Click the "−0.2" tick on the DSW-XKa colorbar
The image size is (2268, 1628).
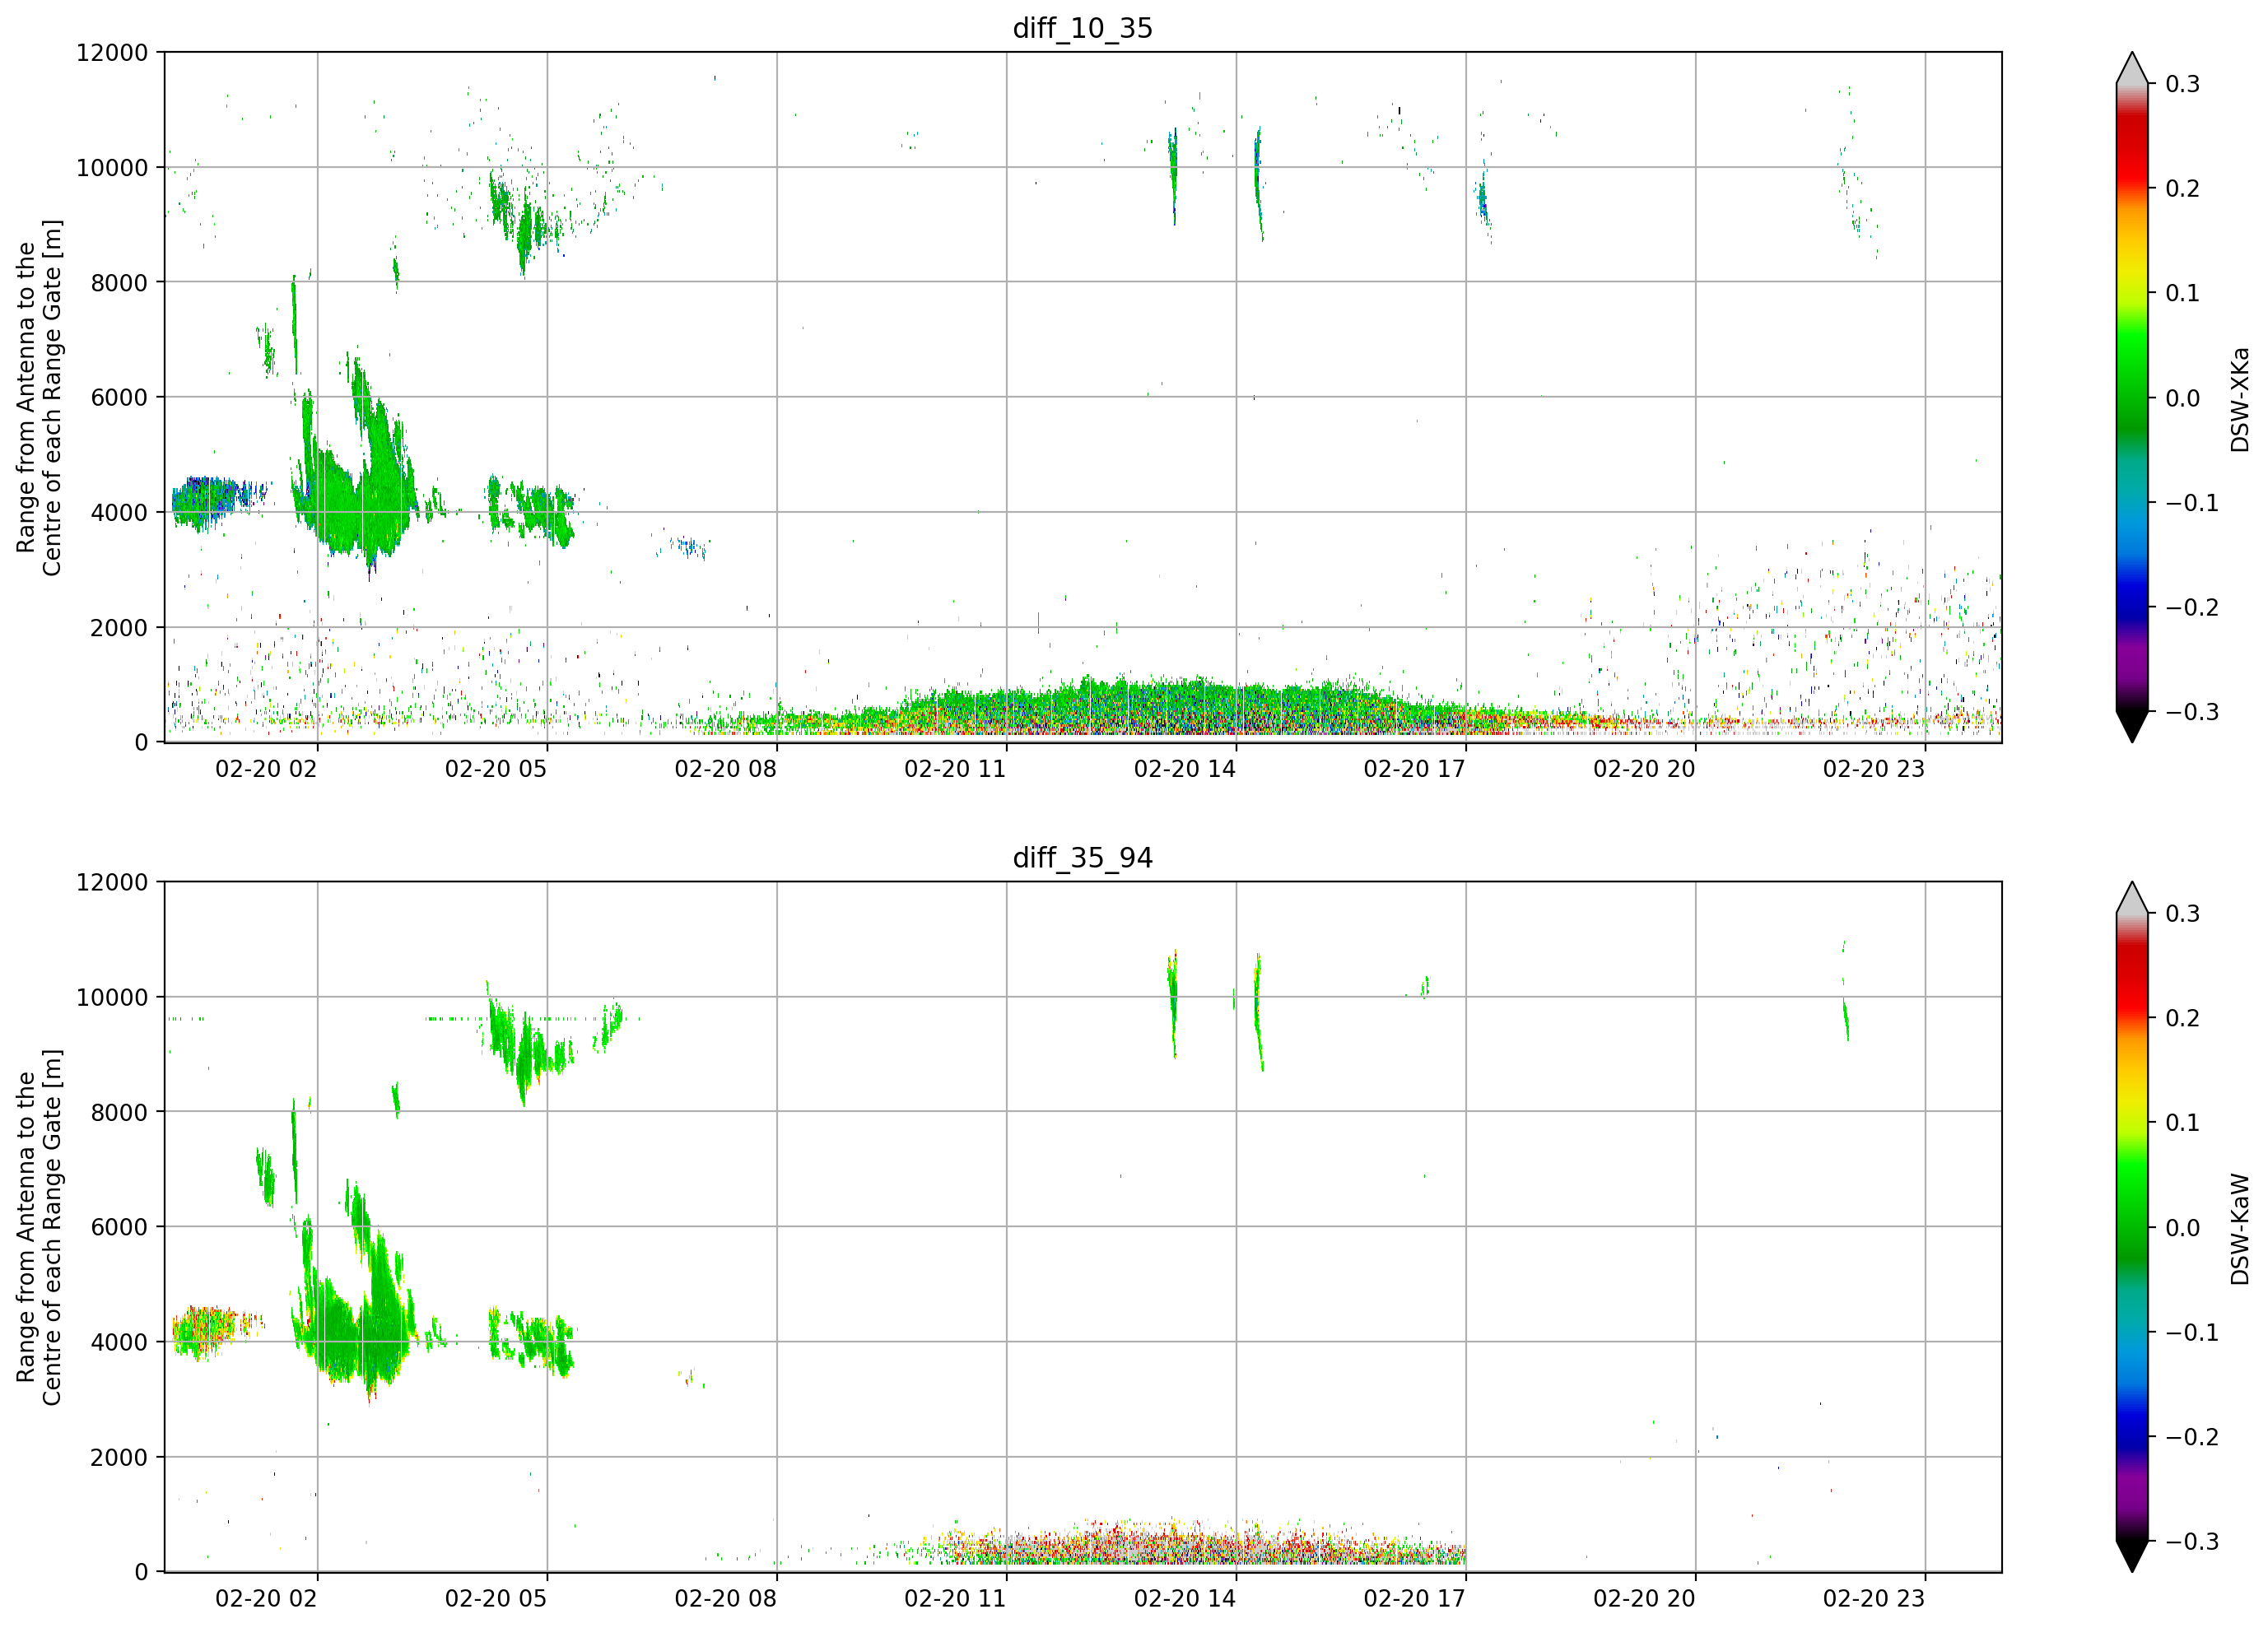pos(2192,608)
